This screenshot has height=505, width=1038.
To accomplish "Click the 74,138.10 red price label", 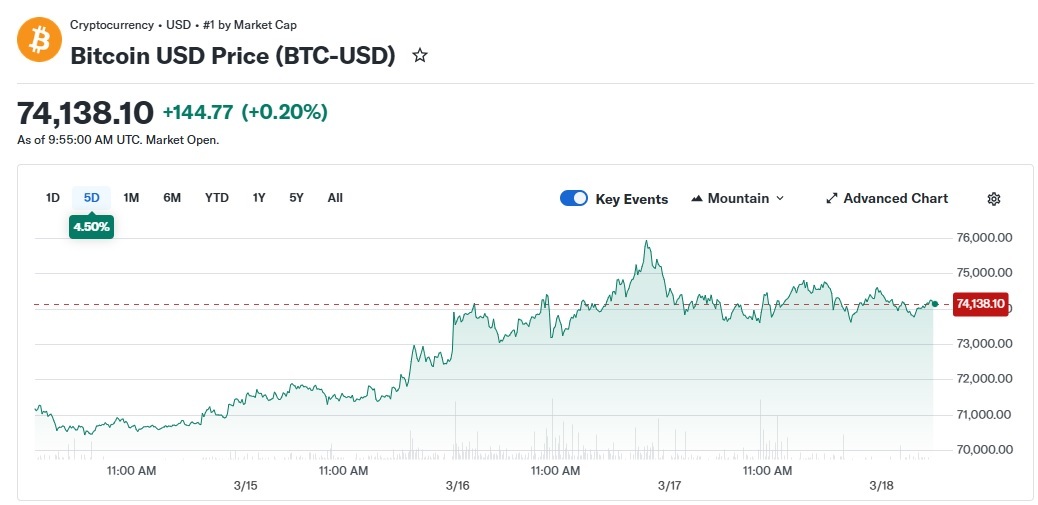I will point(980,304).
